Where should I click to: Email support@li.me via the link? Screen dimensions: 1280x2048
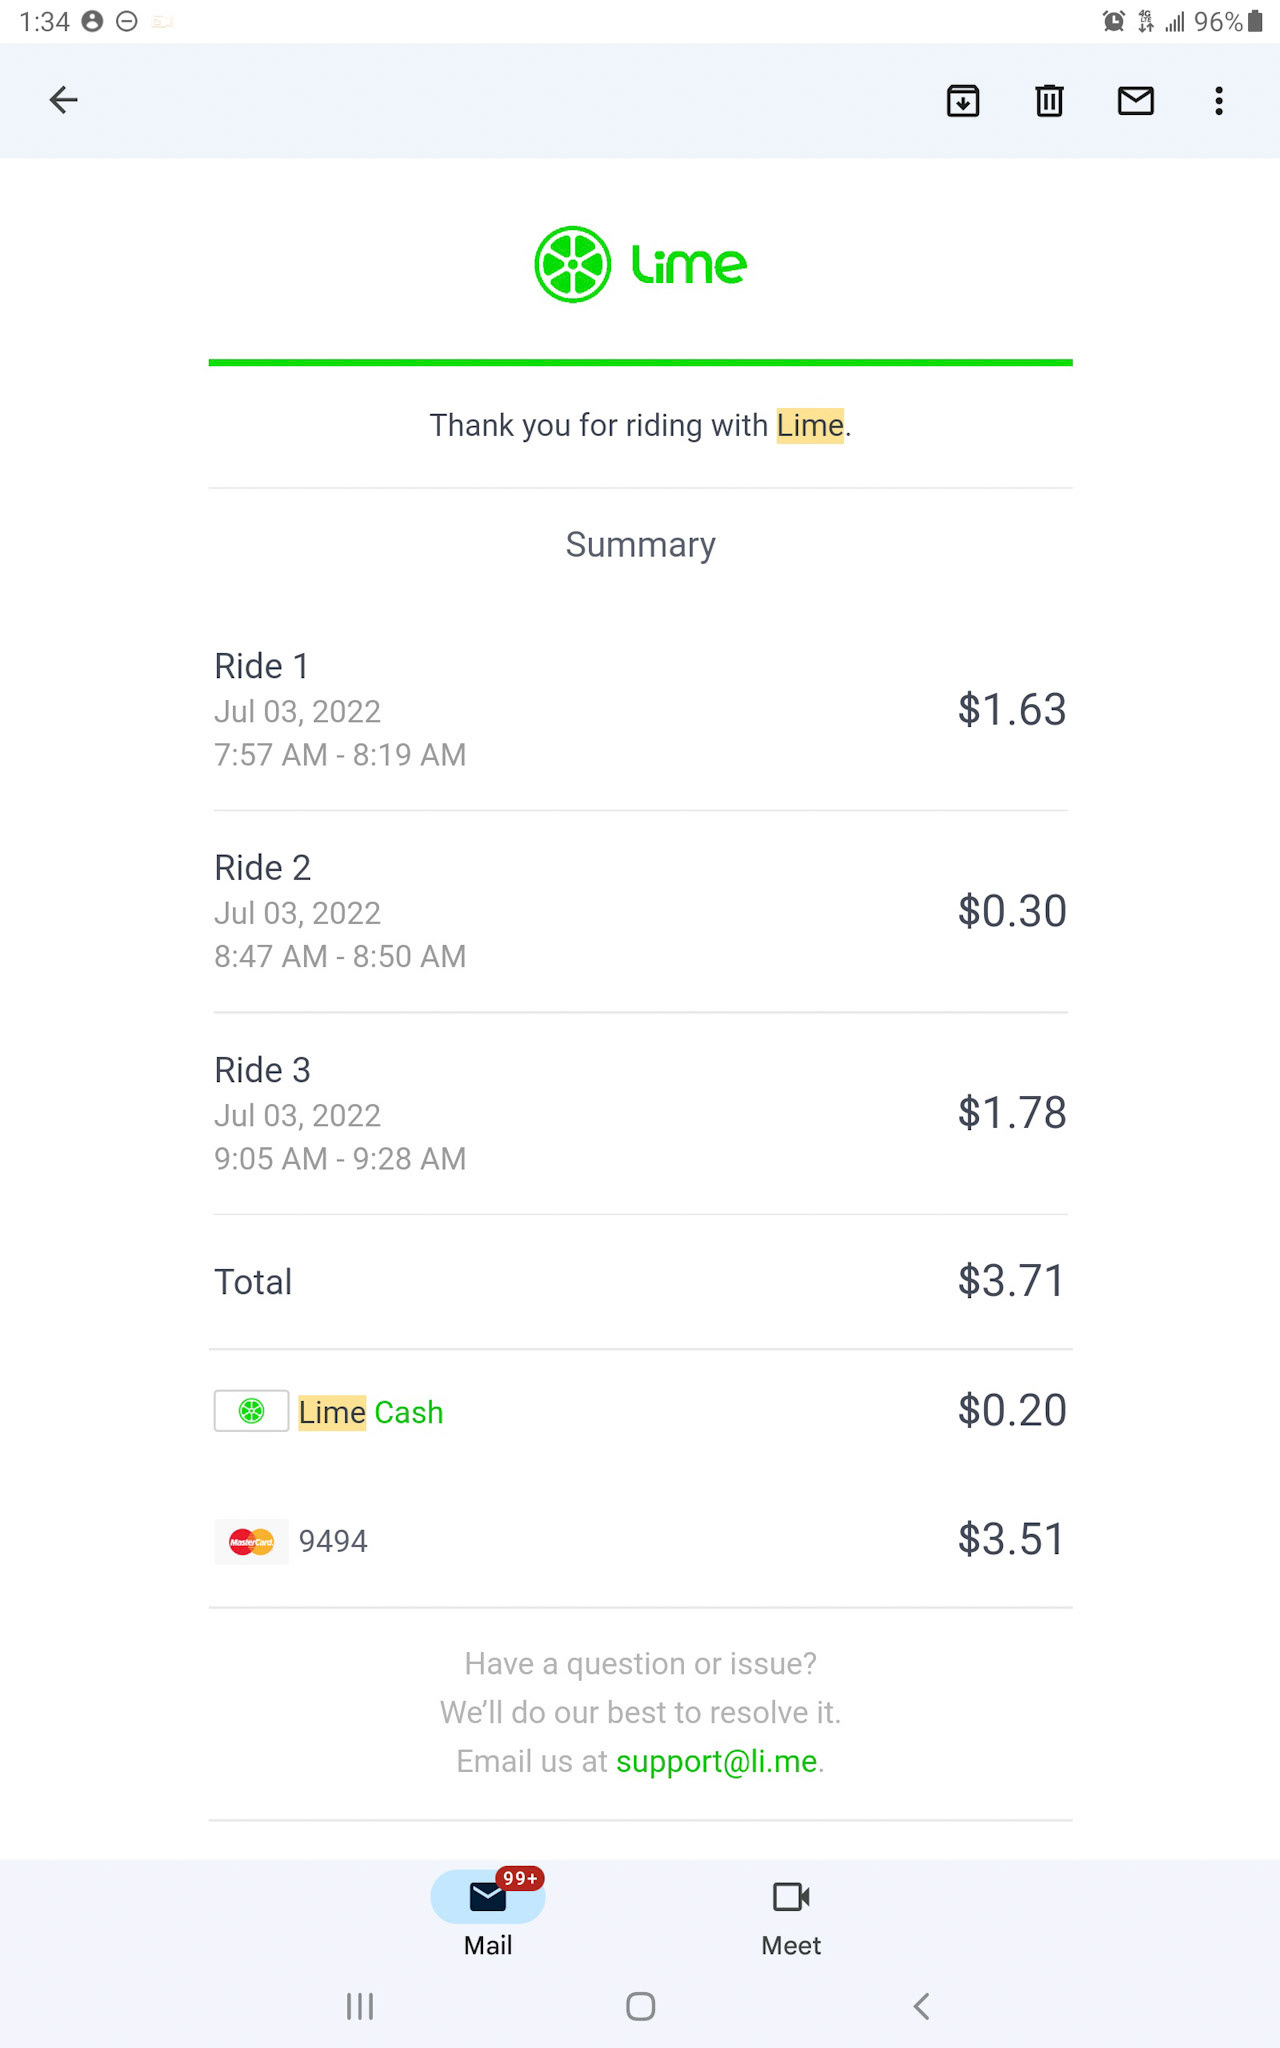716,1761
